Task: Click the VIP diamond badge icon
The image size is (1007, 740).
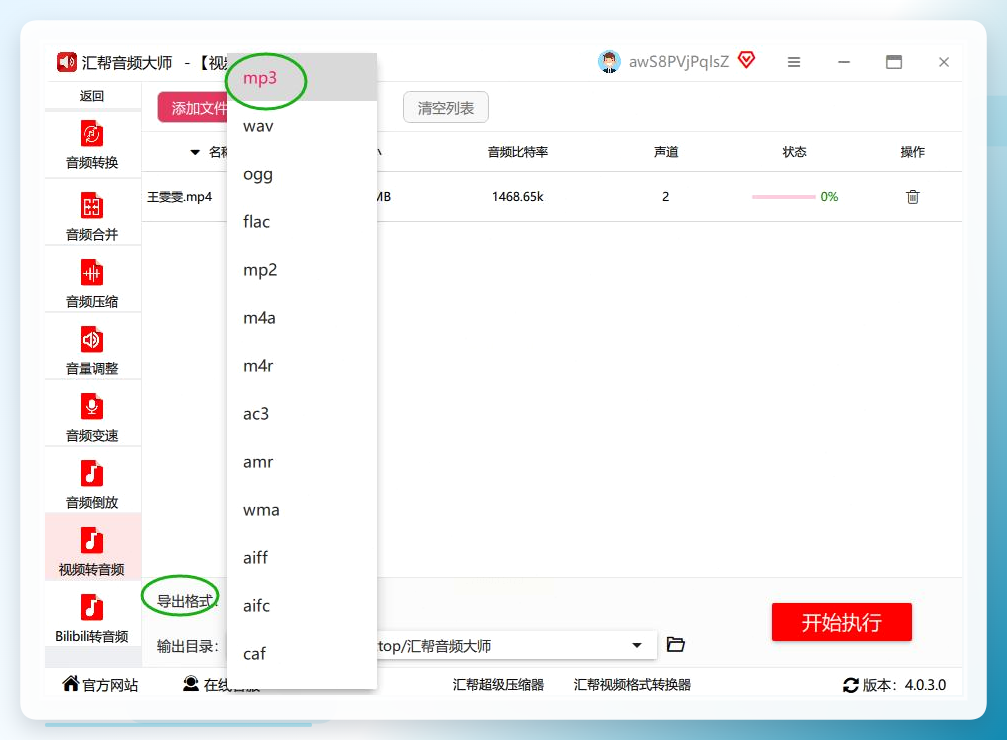Action: pyautogui.click(x=746, y=60)
